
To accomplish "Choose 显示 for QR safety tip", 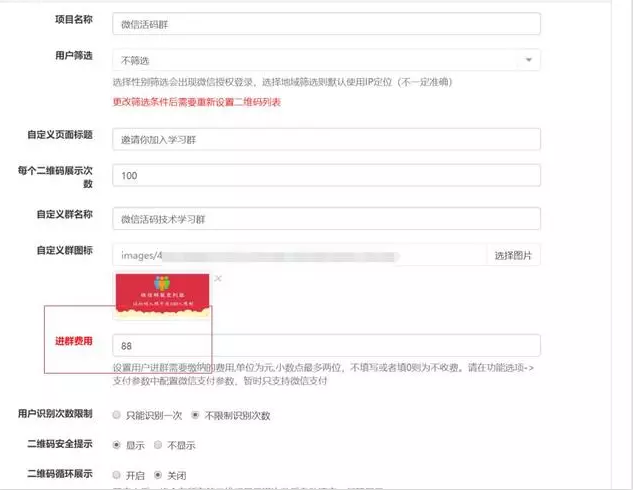I will coord(116,445).
